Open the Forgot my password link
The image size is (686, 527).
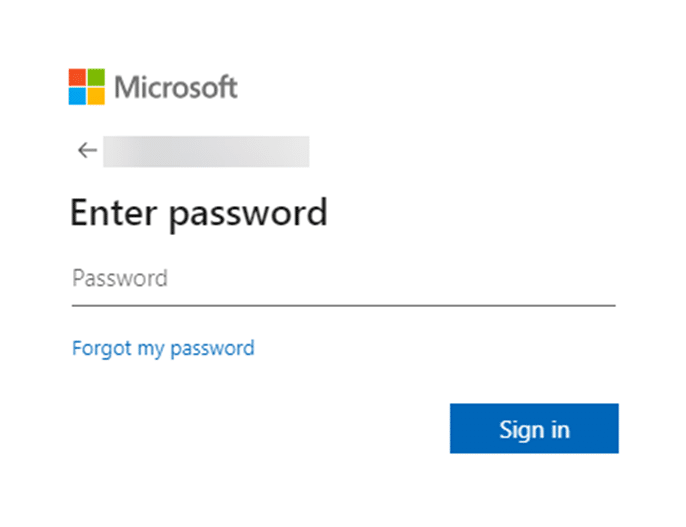(163, 348)
